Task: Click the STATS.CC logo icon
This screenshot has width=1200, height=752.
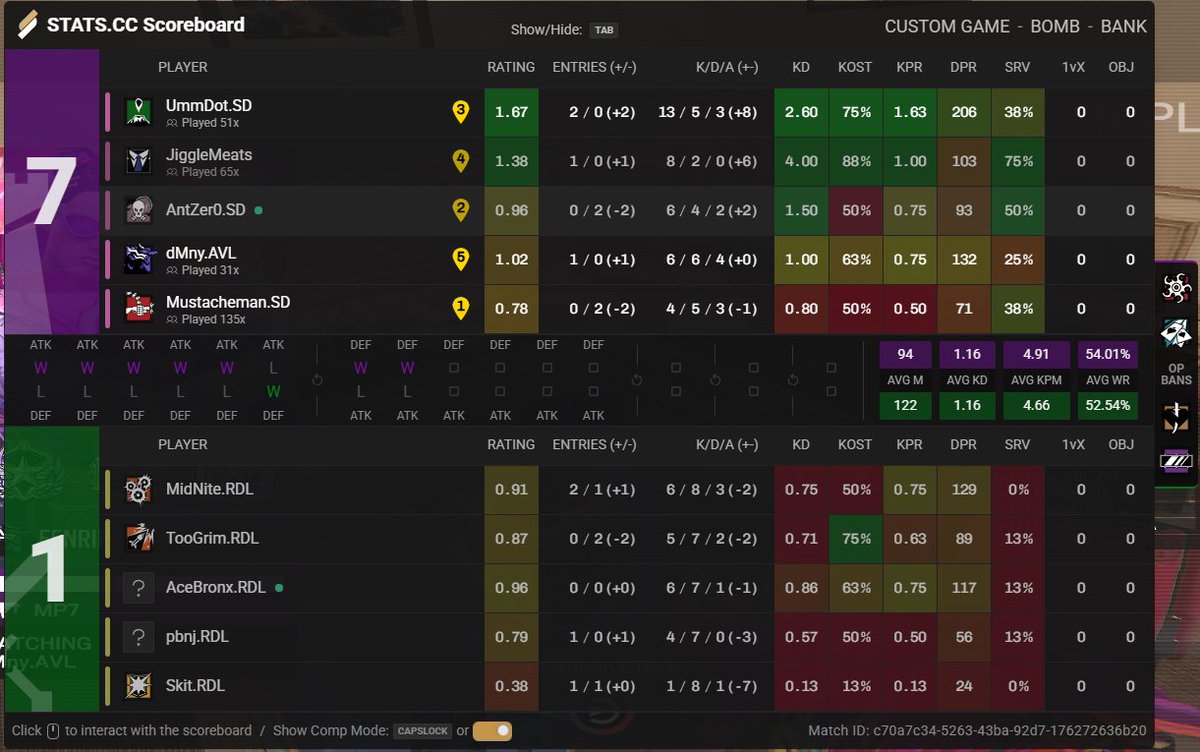Action: (27, 25)
